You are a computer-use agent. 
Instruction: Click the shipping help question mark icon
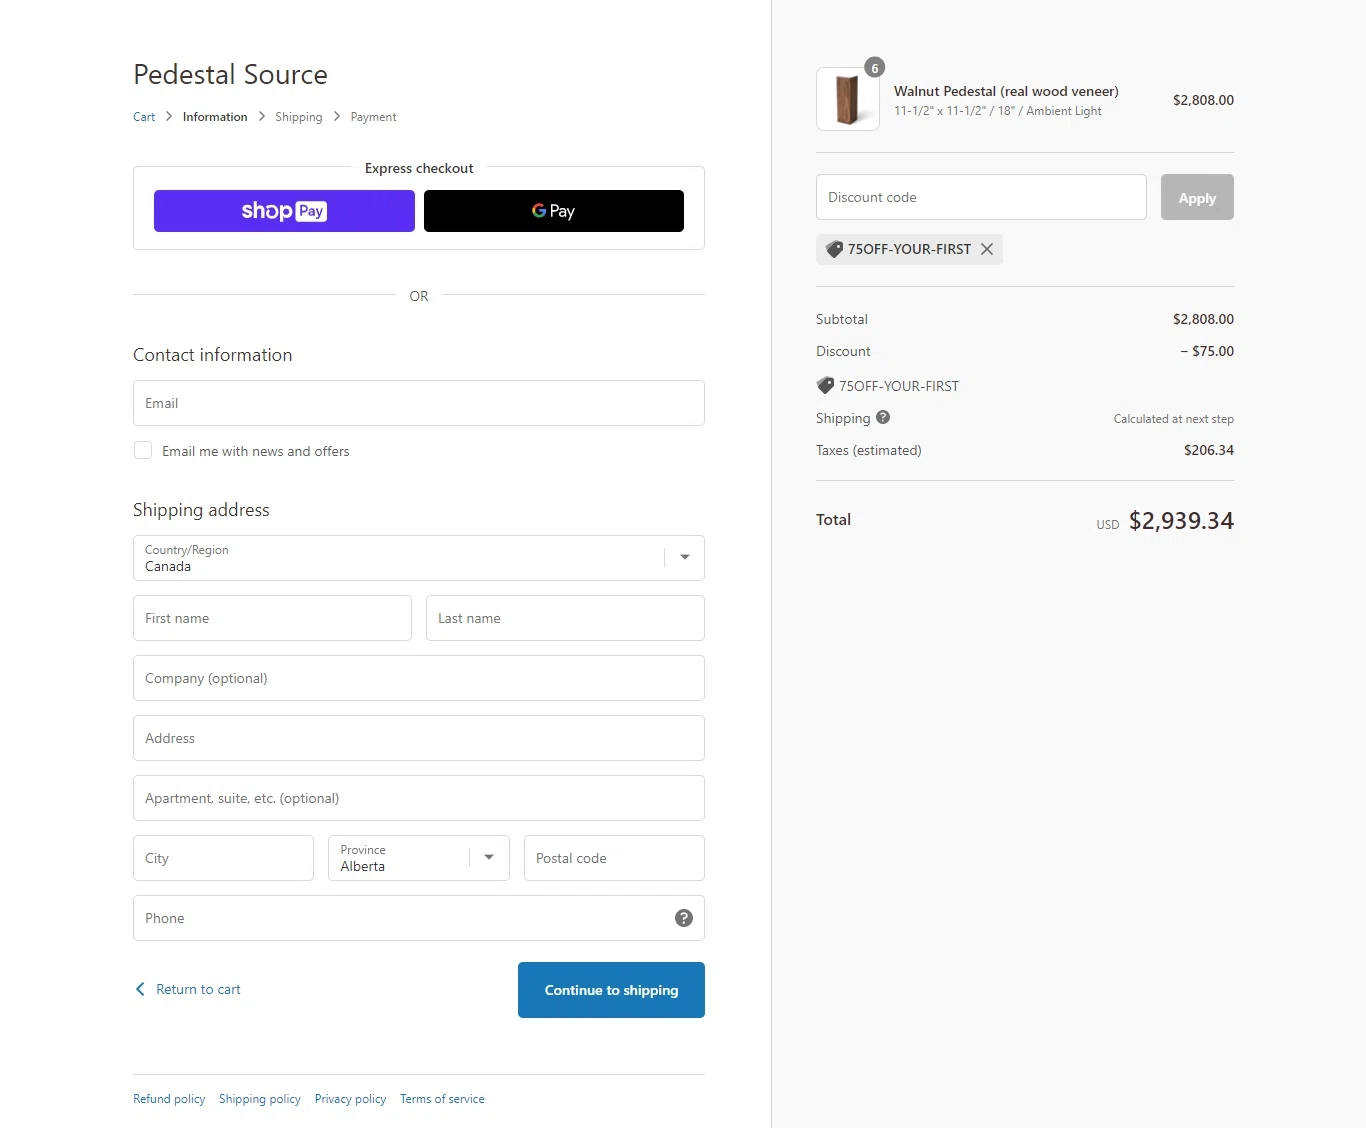click(x=883, y=418)
